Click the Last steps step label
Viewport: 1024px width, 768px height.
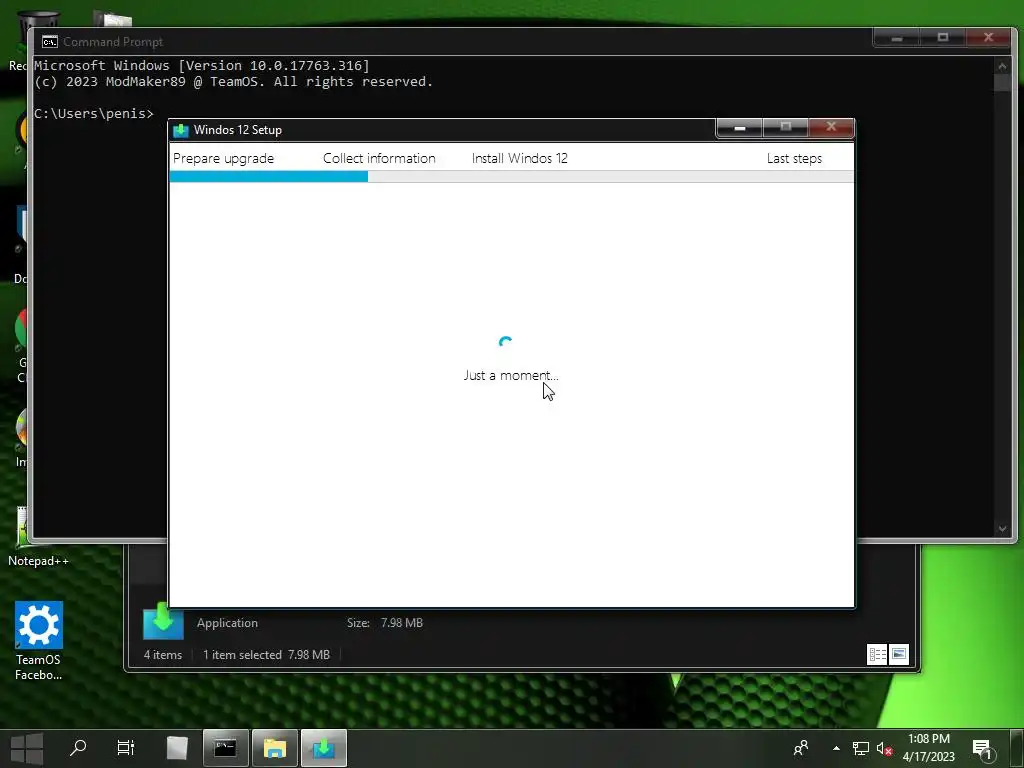[x=794, y=159]
